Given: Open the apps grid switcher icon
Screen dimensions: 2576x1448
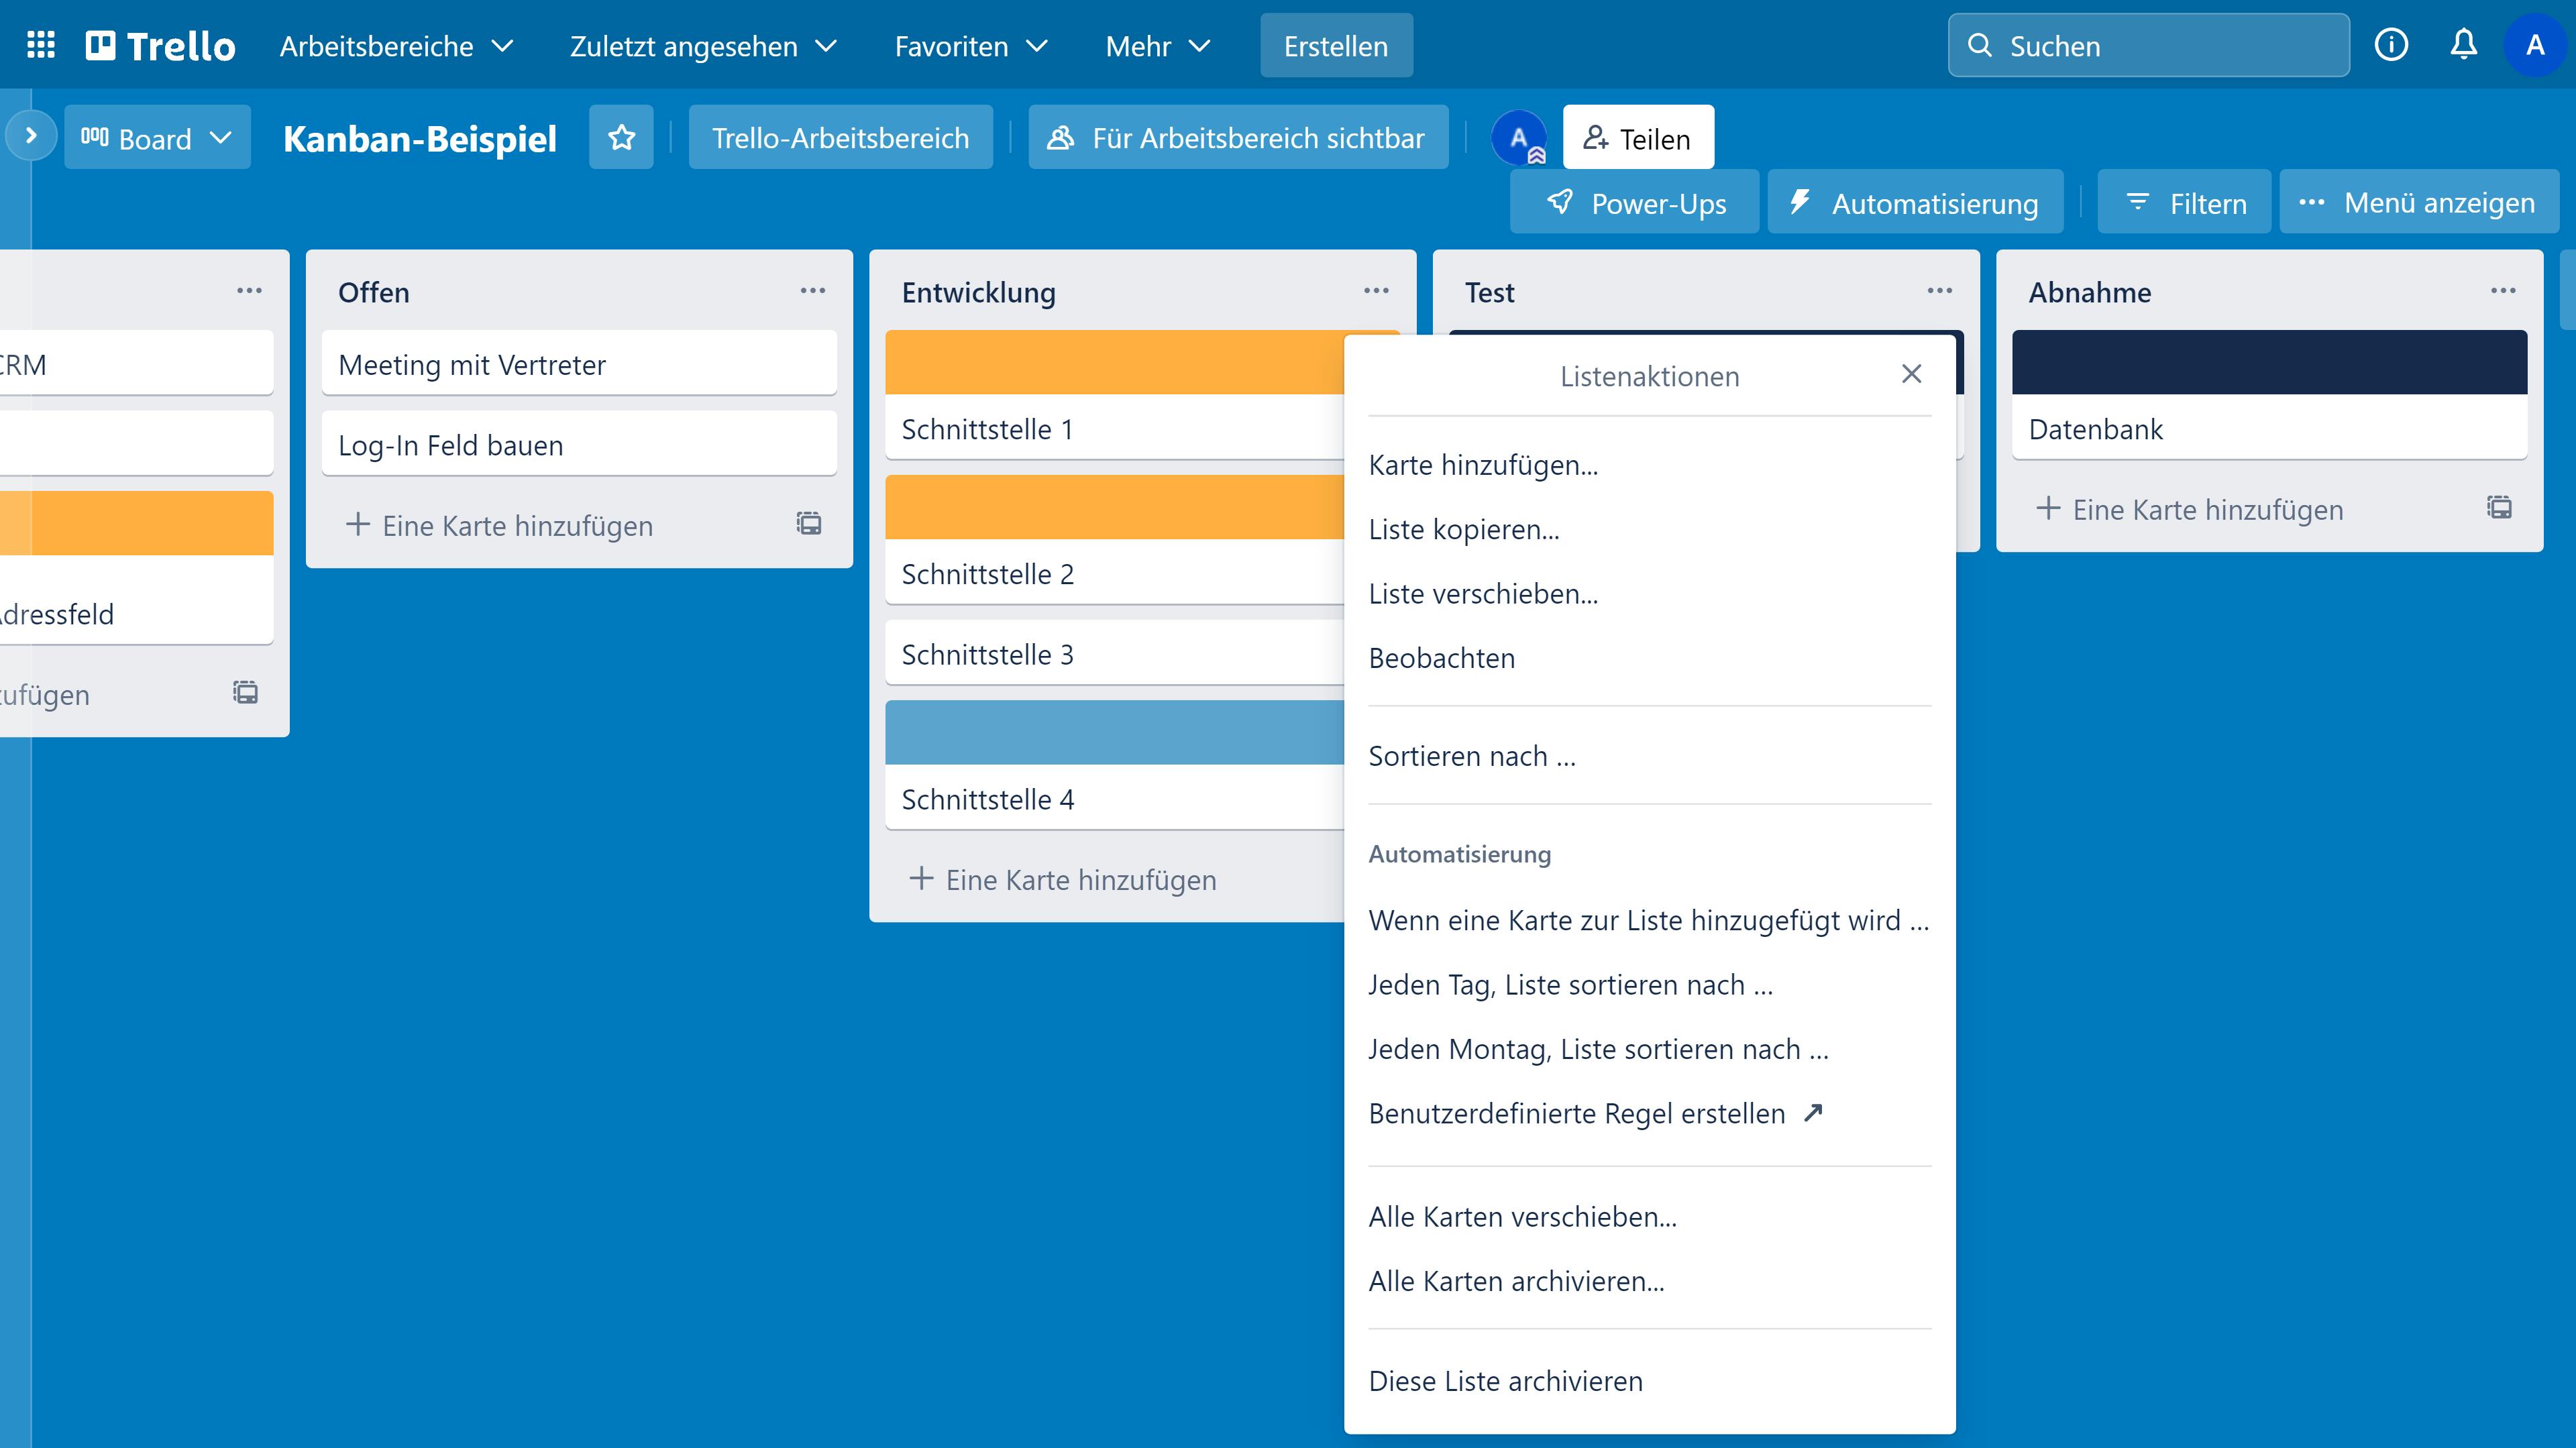Looking at the screenshot, I should (41, 45).
